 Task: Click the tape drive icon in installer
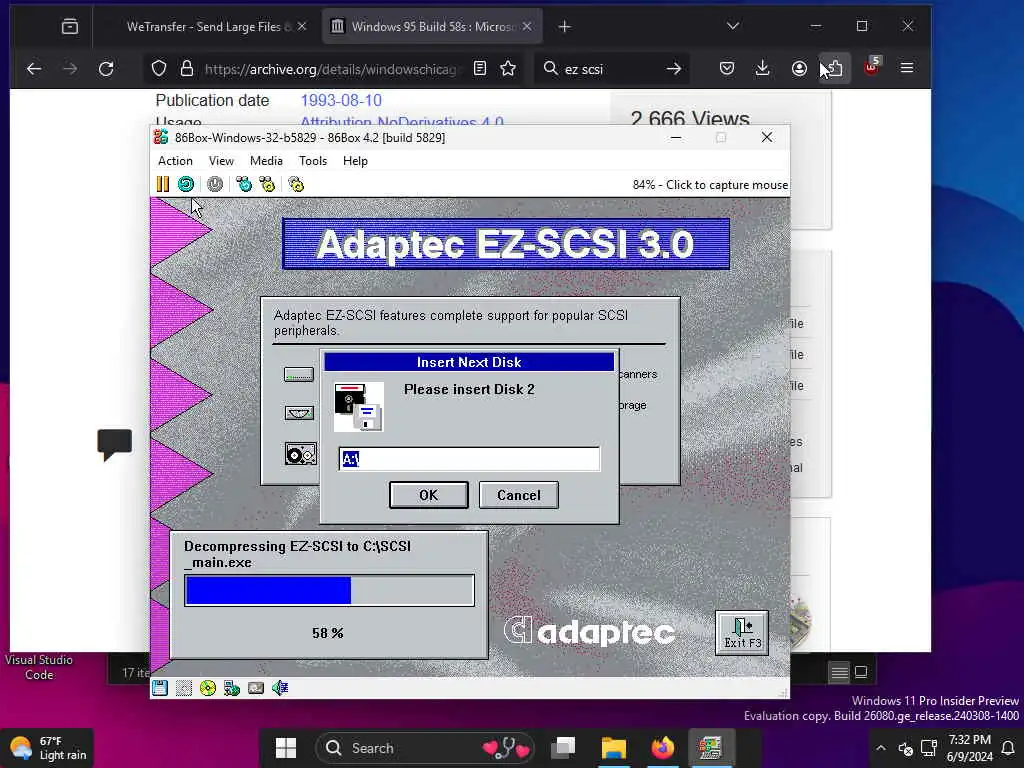300,453
